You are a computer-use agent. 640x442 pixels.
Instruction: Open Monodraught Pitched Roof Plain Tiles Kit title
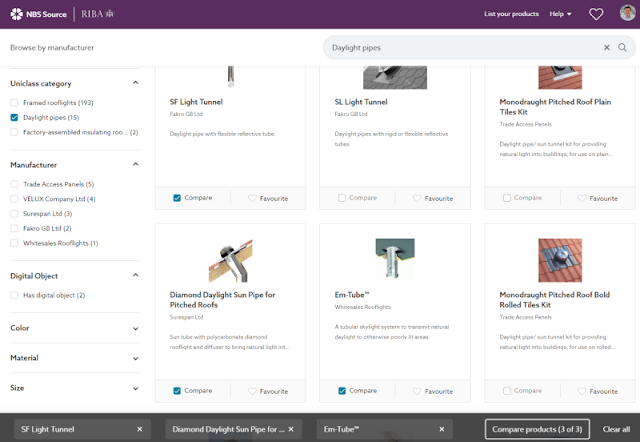555,107
